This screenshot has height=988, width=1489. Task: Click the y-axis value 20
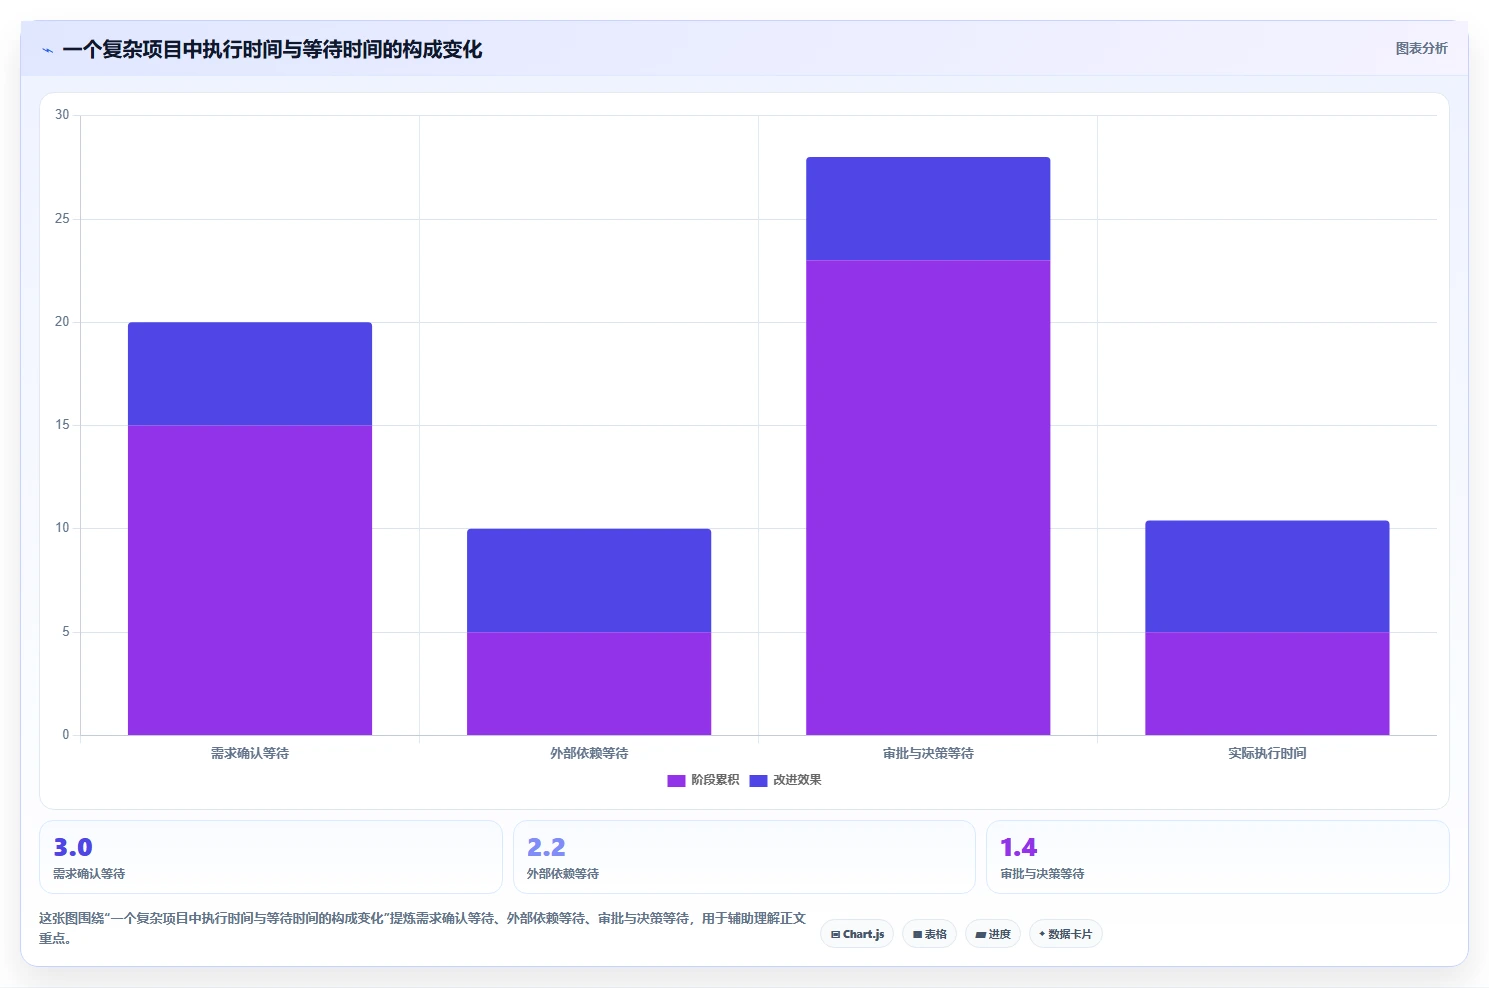click(x=62, y=322)
